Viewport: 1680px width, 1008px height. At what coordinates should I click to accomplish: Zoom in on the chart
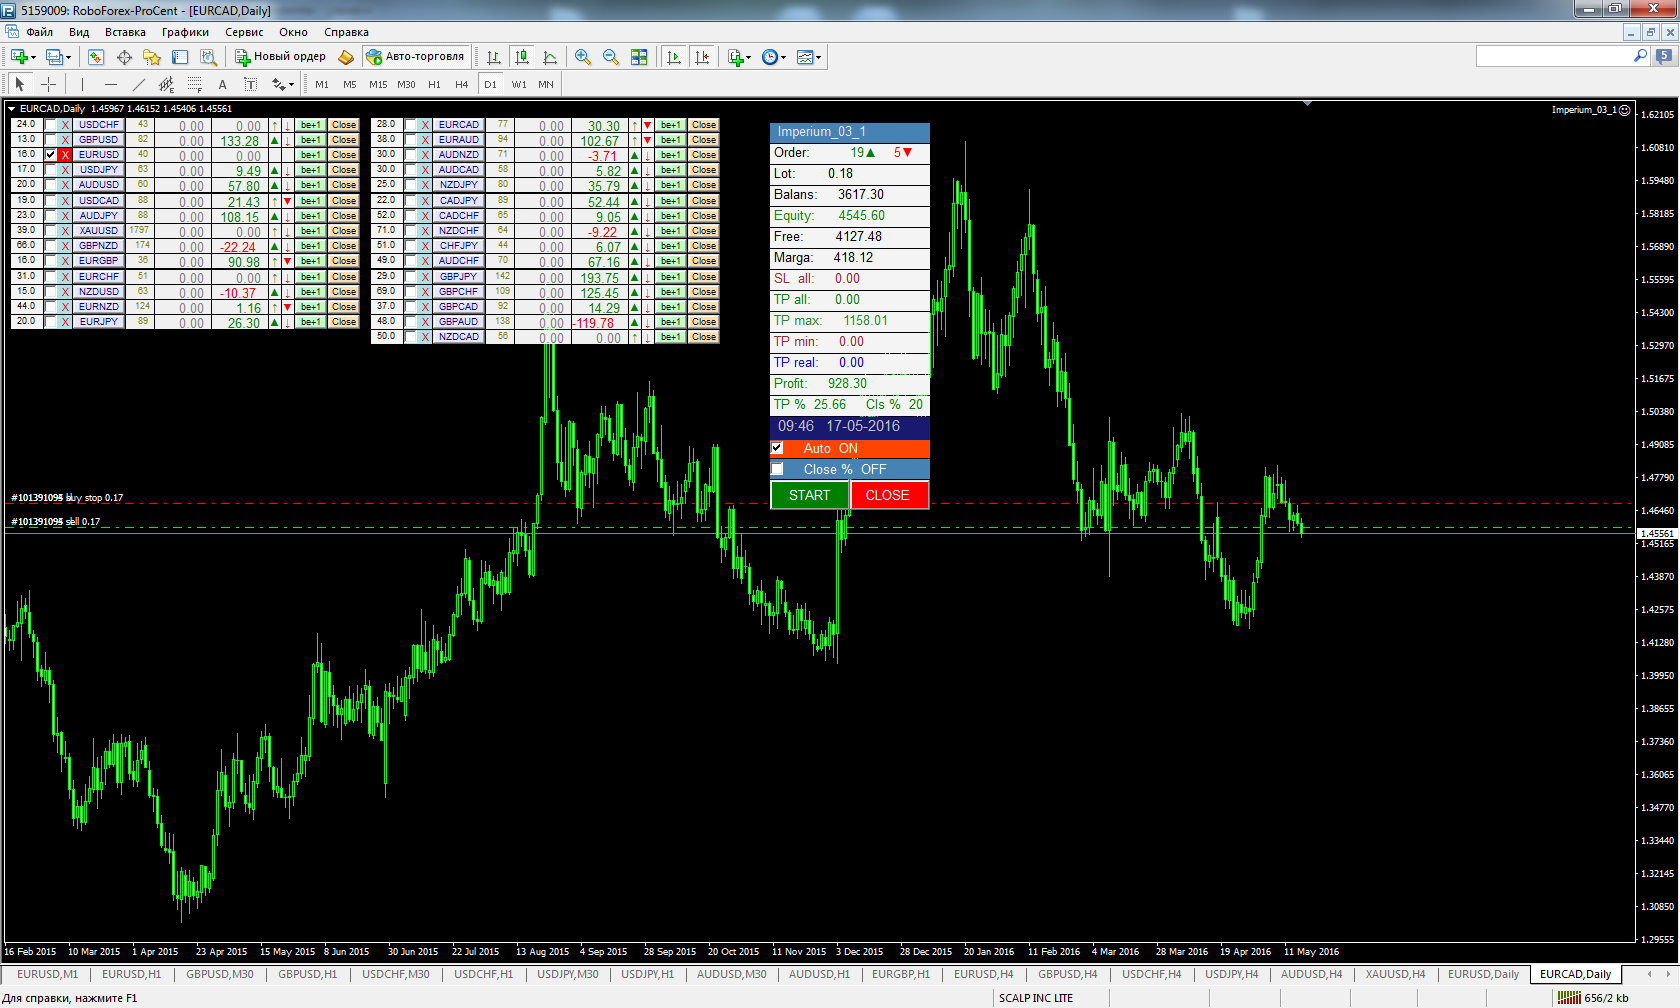click(x=583, y=57)
